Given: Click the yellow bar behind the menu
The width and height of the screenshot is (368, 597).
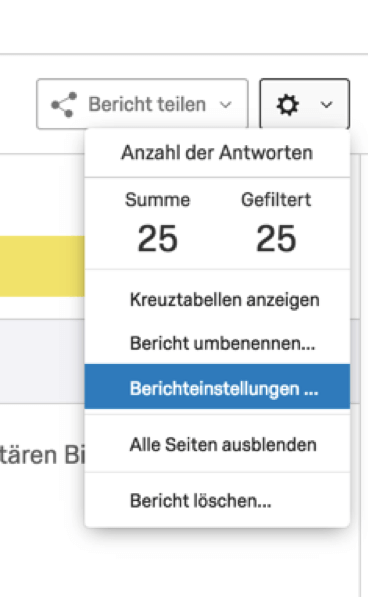Looking at the screenshot, I should coord(42,266).
